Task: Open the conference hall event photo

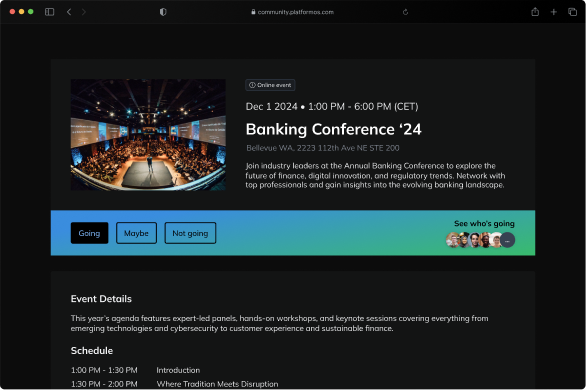Action: coord(148,135)
